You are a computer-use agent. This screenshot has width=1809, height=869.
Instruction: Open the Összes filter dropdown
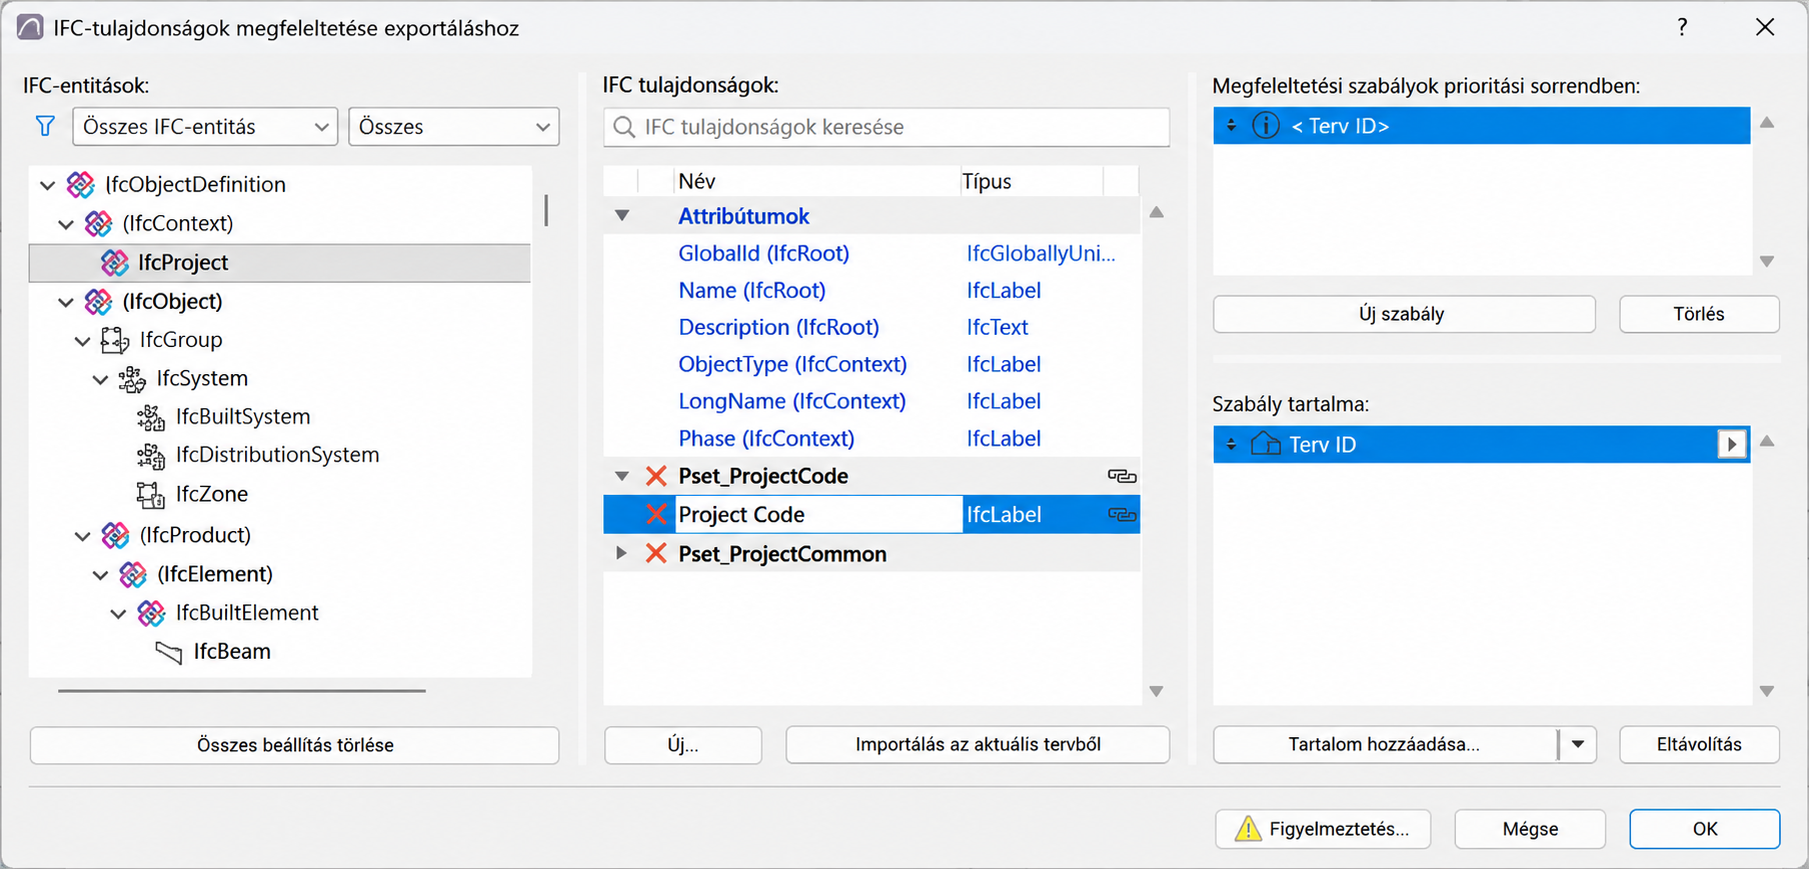(454, 127)
